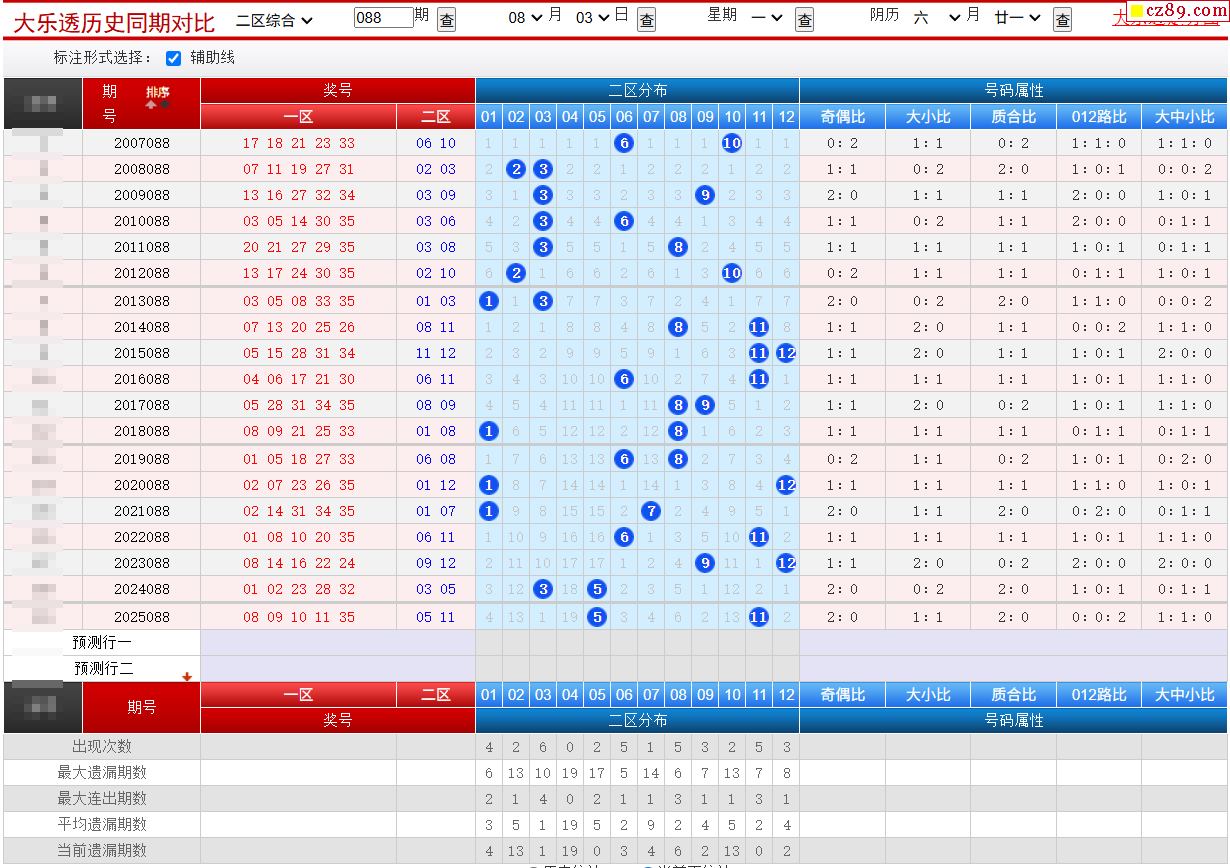Click the blue 02 ball in row 2012088
Image resolution: width=1230 pixels, height=868 pixels.
(x=516, y=273)
